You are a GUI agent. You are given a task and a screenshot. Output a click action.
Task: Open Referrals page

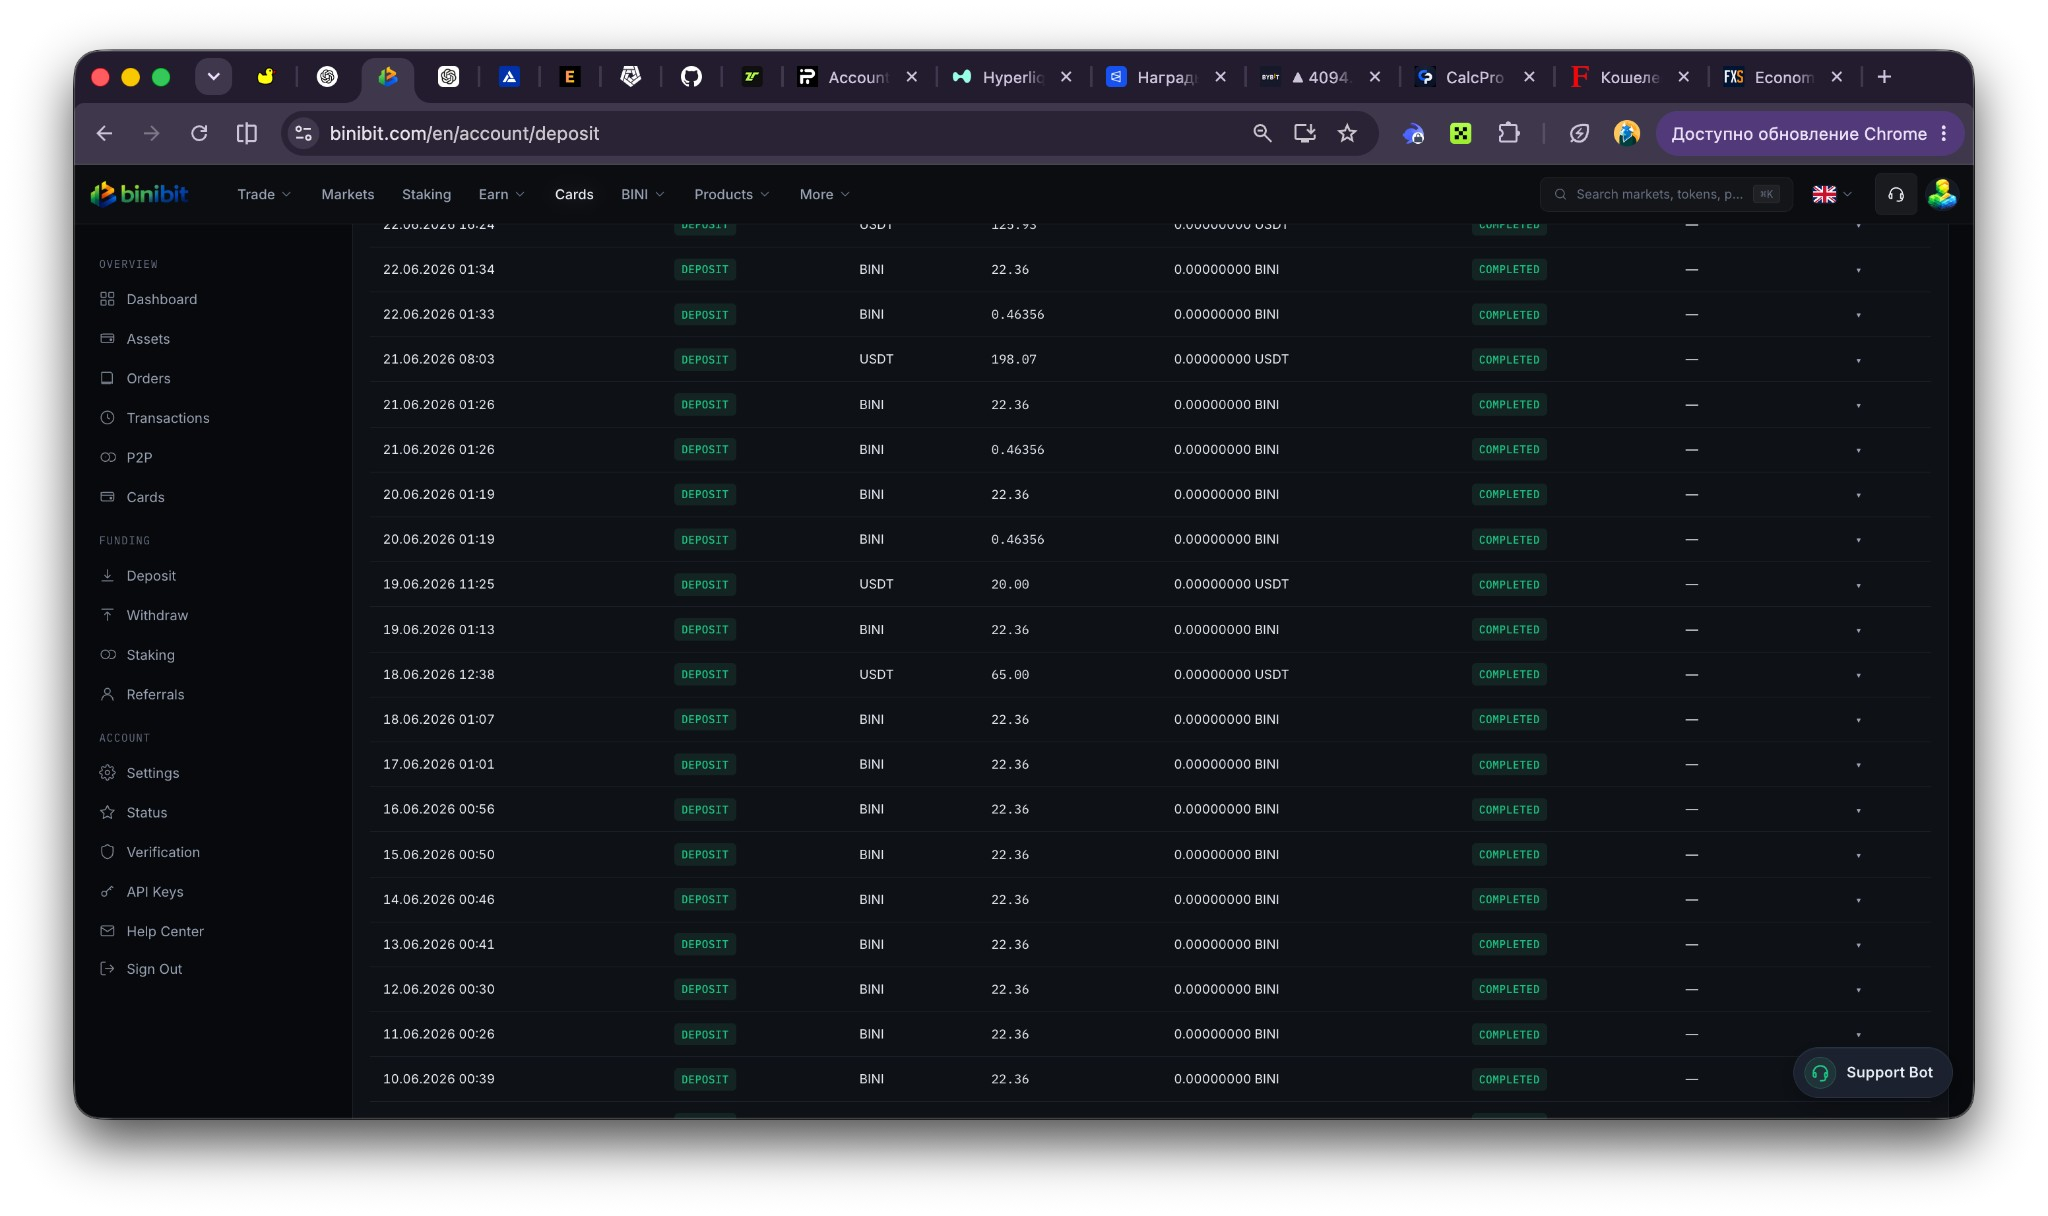(155, 694)
